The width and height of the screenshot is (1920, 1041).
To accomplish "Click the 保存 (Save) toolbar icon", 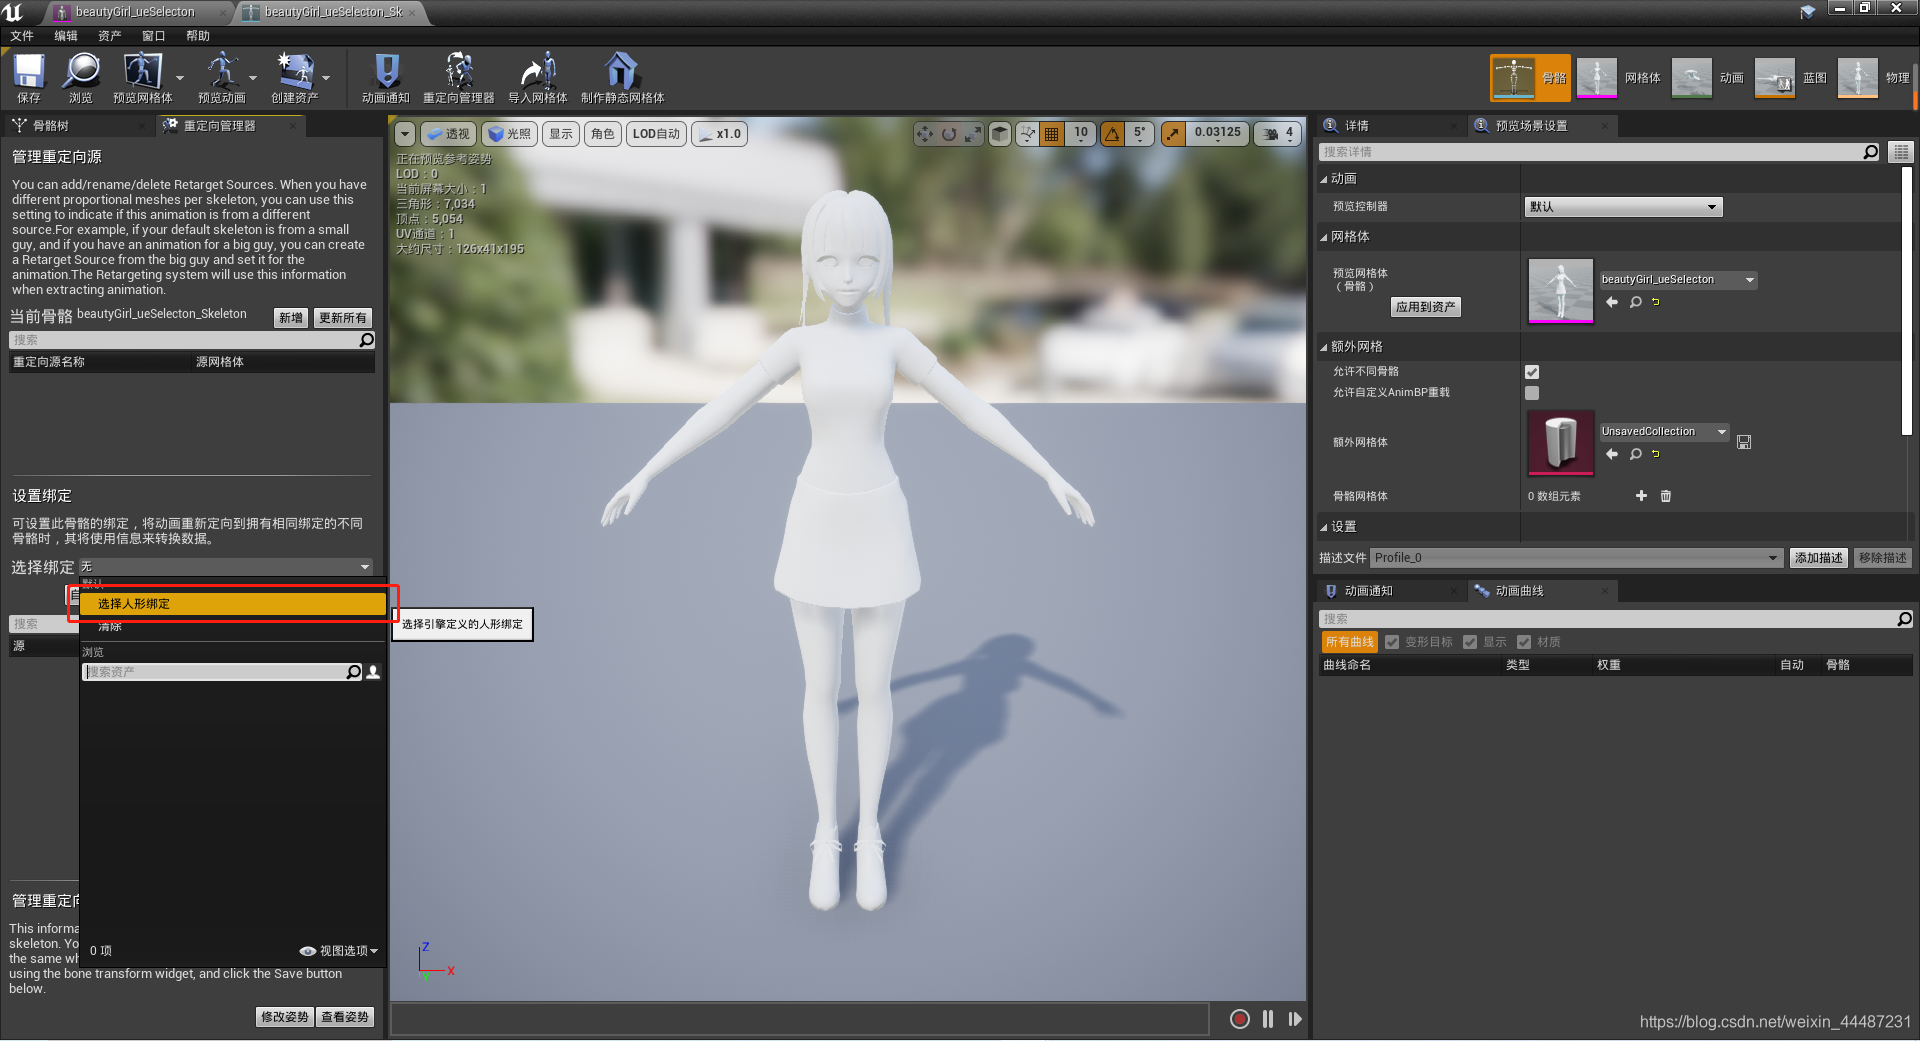I will [x=29, y=78].
